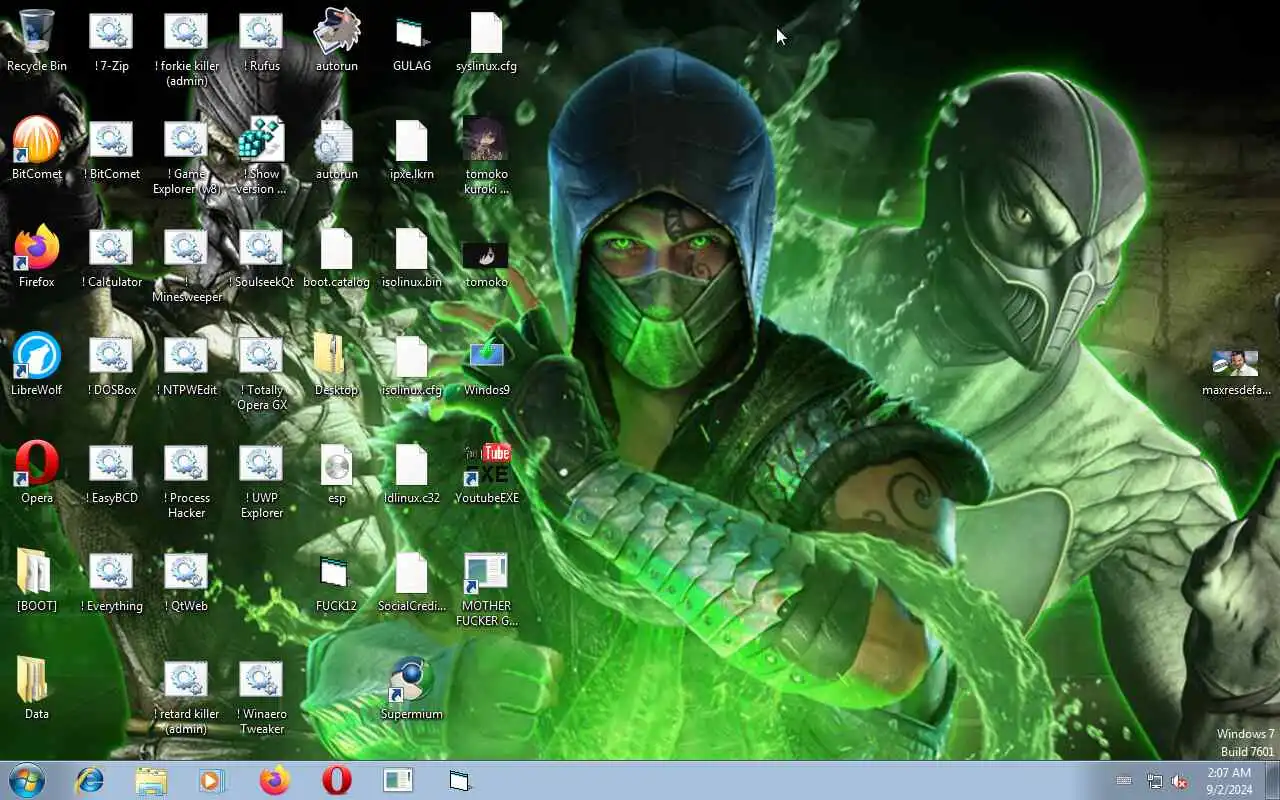
Task: Select the syslinux.cfg file icon
Action: [486, 41]
